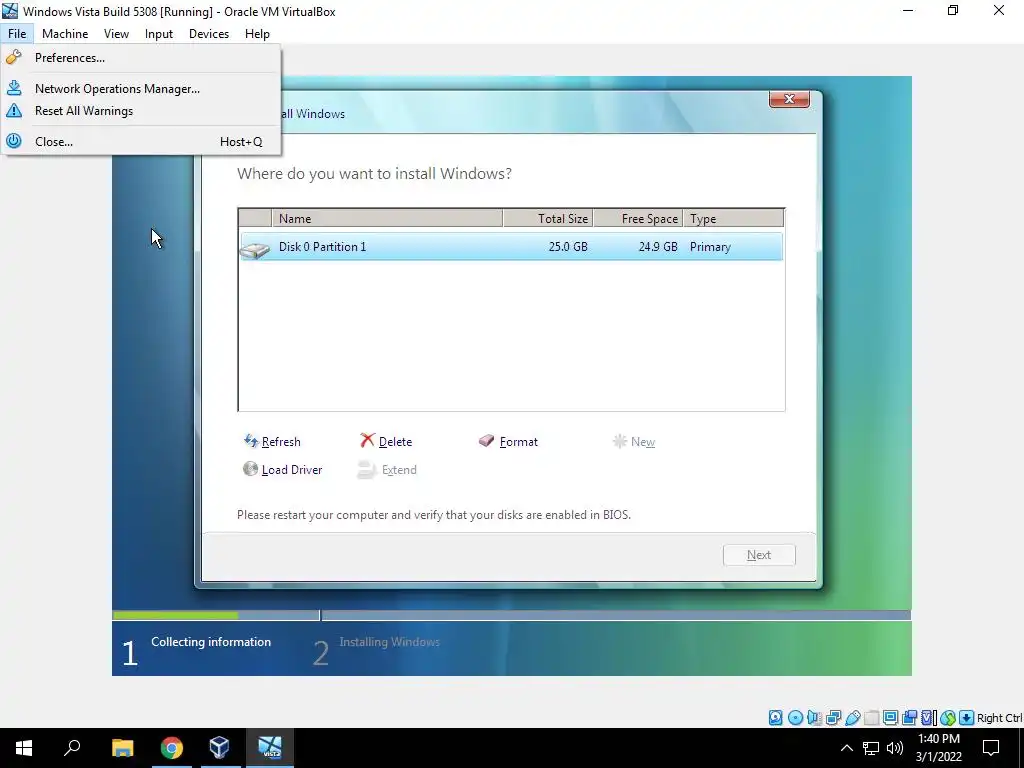Image resolution: width=1024 pixels, height=768 pixels.
Task: Click the Close power icon in File menu
Action: [14, 141]
